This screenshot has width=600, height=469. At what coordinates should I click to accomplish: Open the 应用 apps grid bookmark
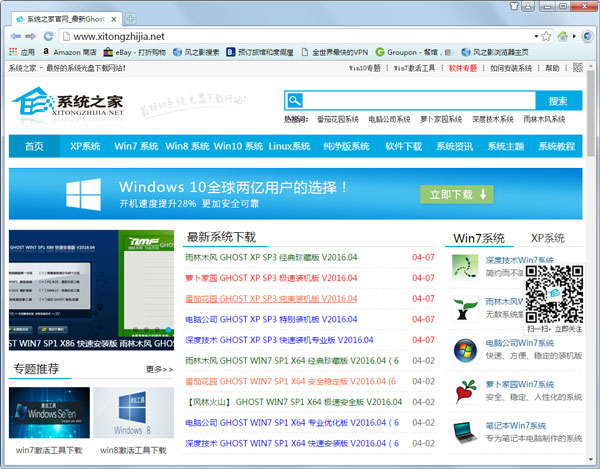coord(22,52)
